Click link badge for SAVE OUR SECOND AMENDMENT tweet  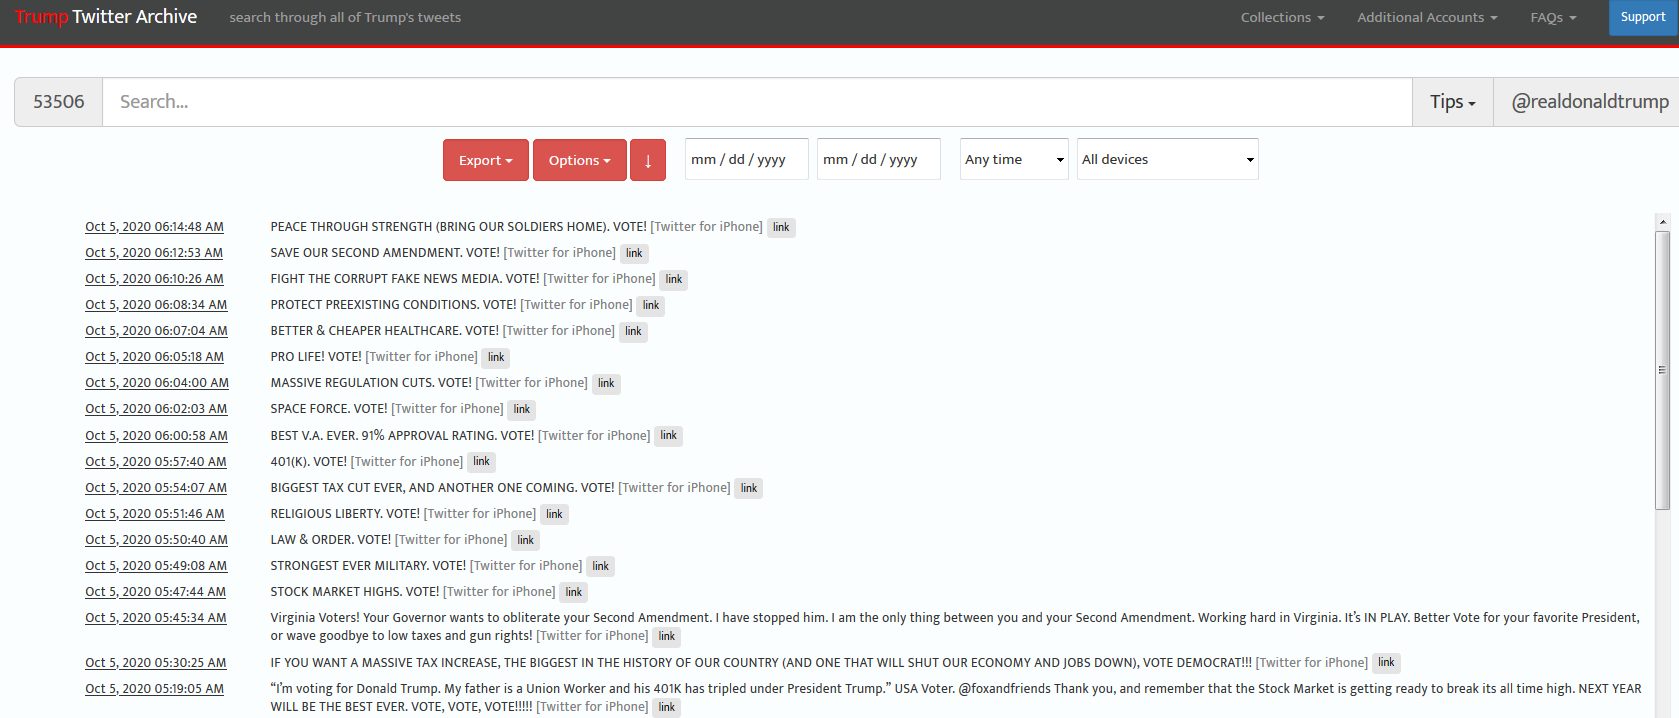[x=634, y=254]
